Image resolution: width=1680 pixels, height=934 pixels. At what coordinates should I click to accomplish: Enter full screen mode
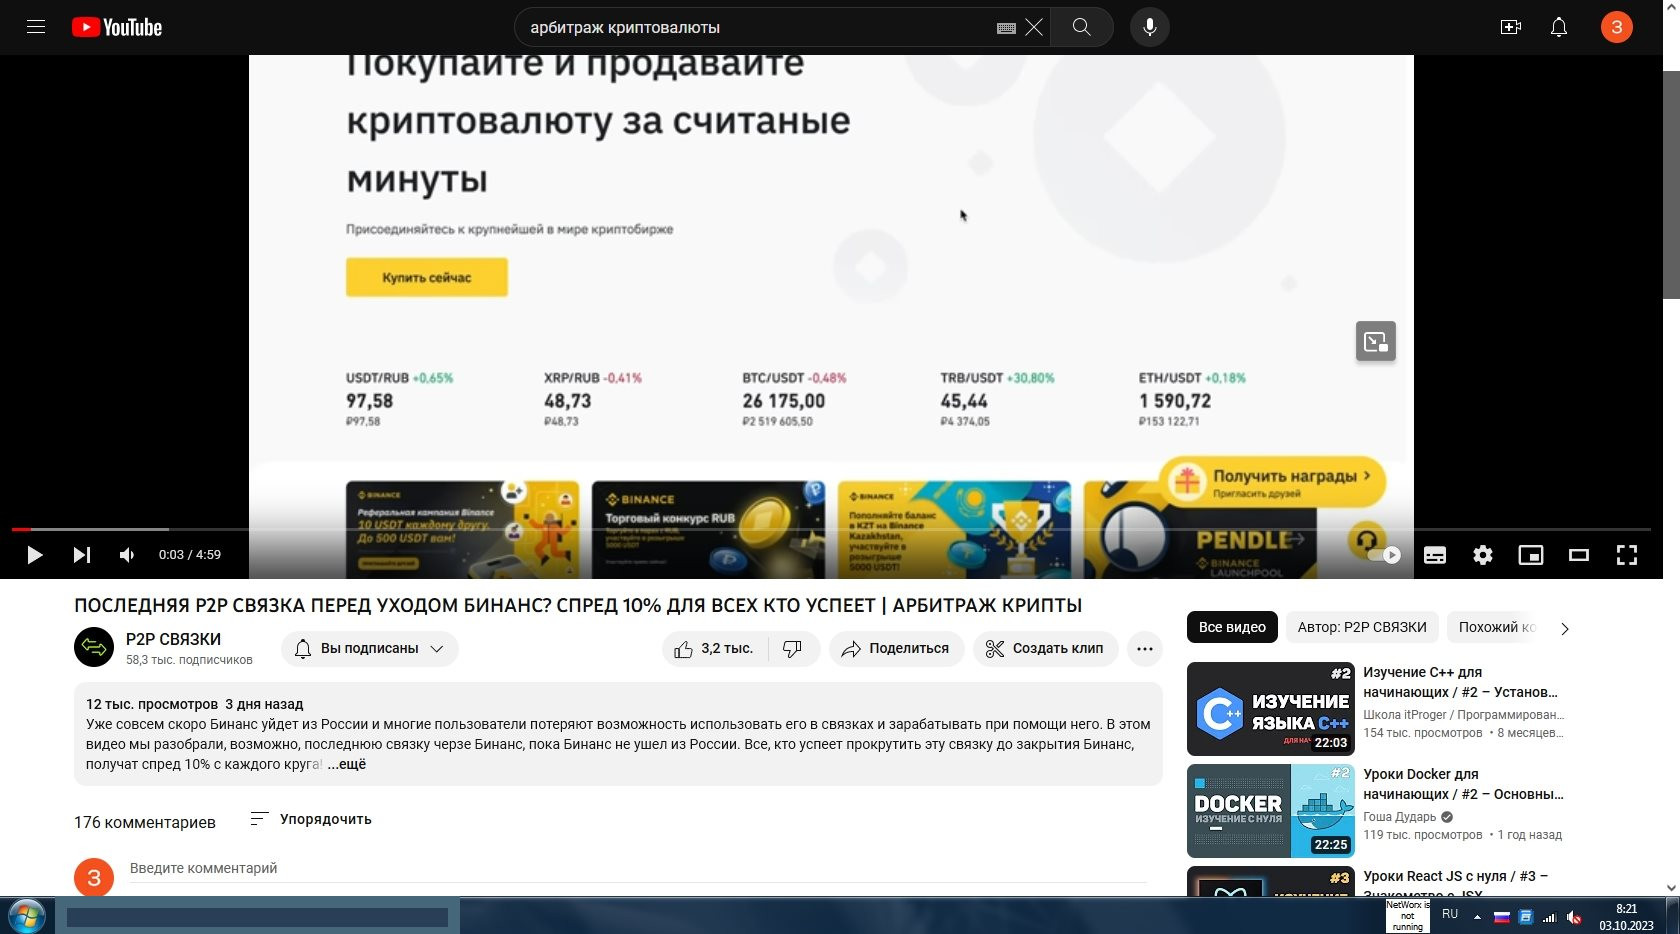point(1627,555)
